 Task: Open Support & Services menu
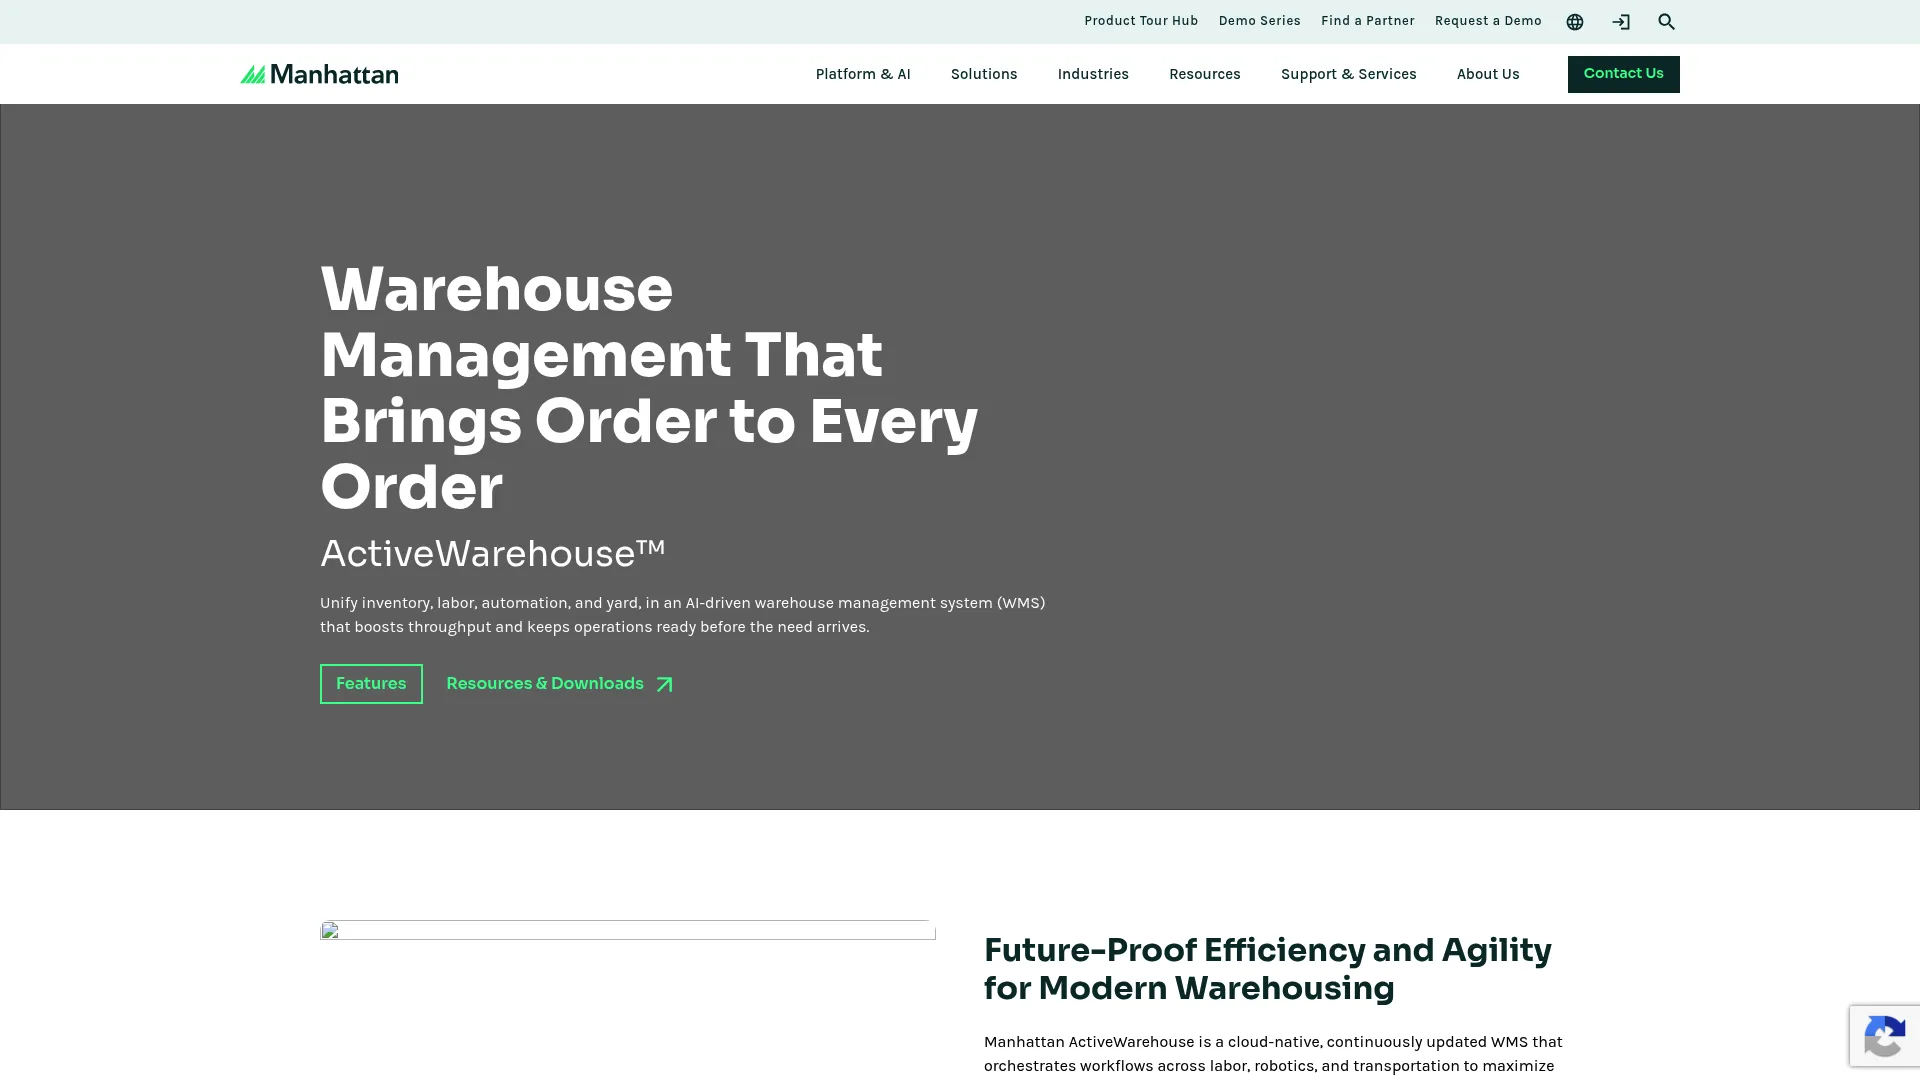tap(1348, 74)
